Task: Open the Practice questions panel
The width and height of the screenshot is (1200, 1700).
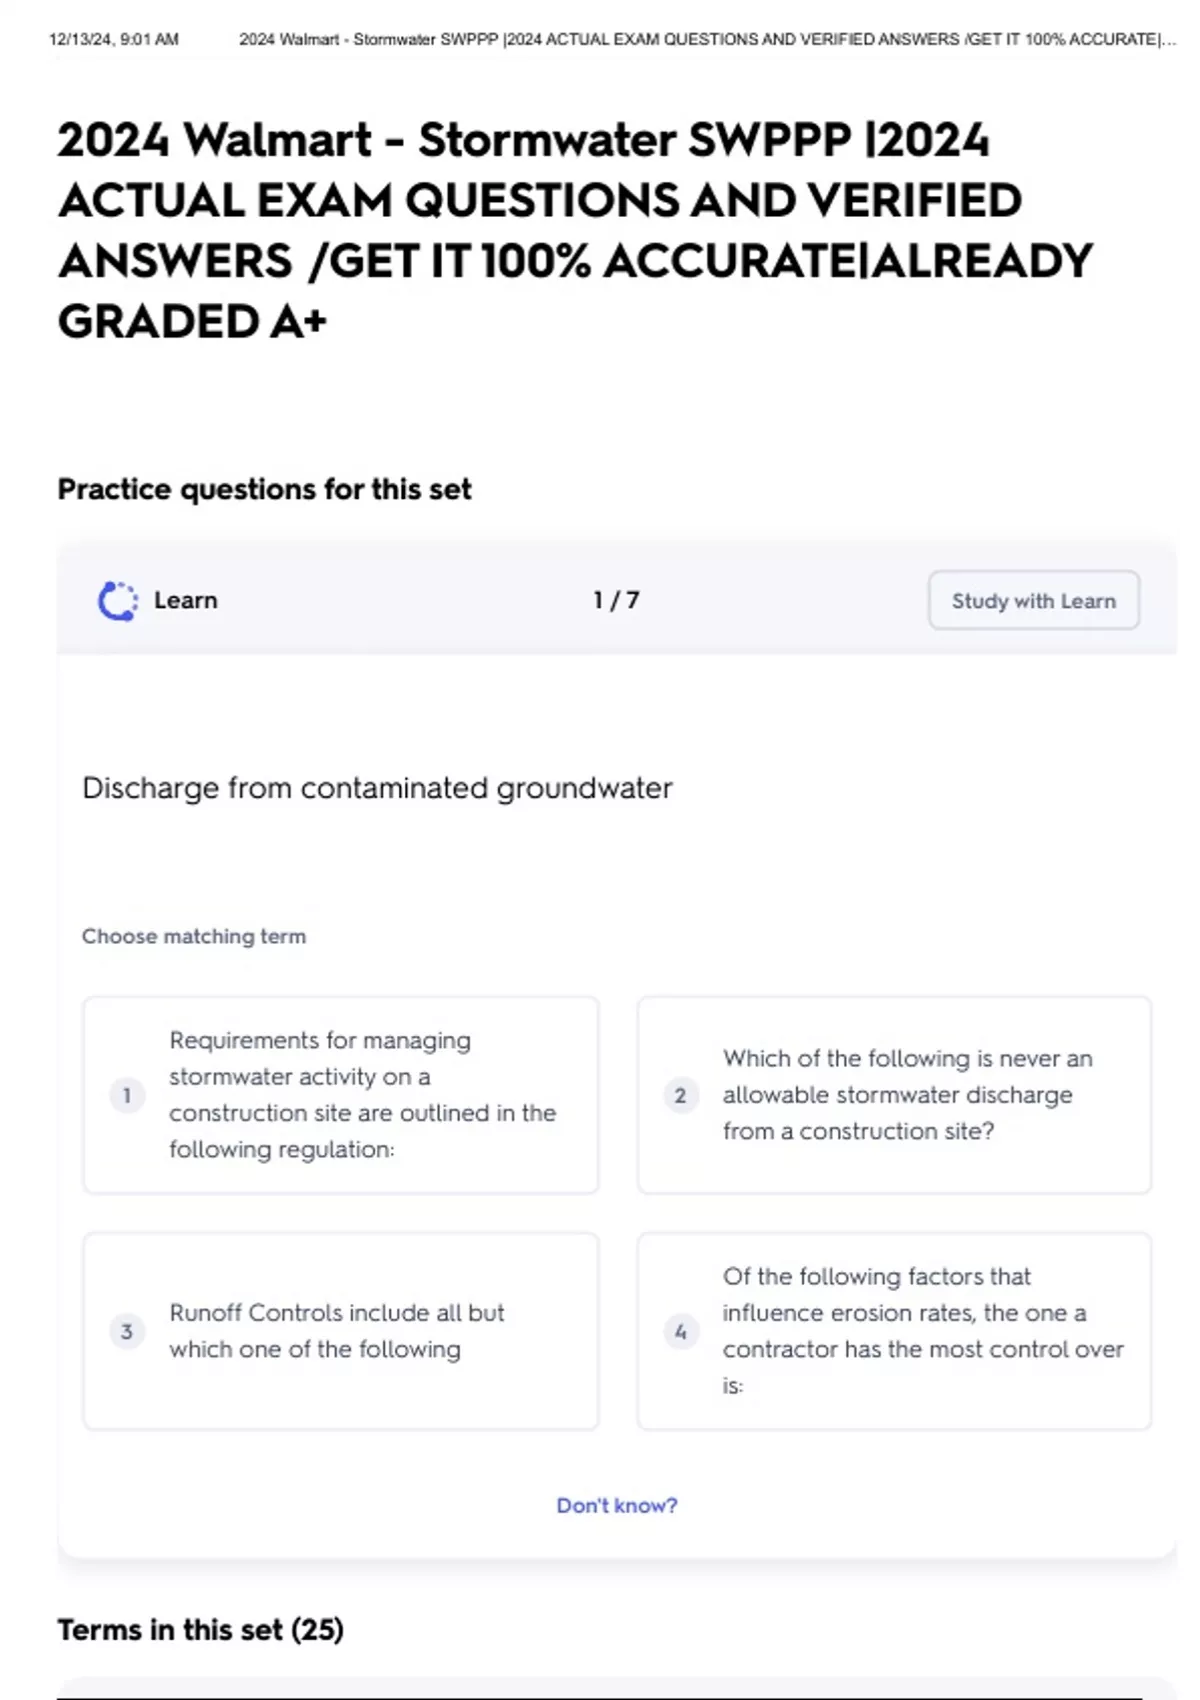Action: point(265,489)
